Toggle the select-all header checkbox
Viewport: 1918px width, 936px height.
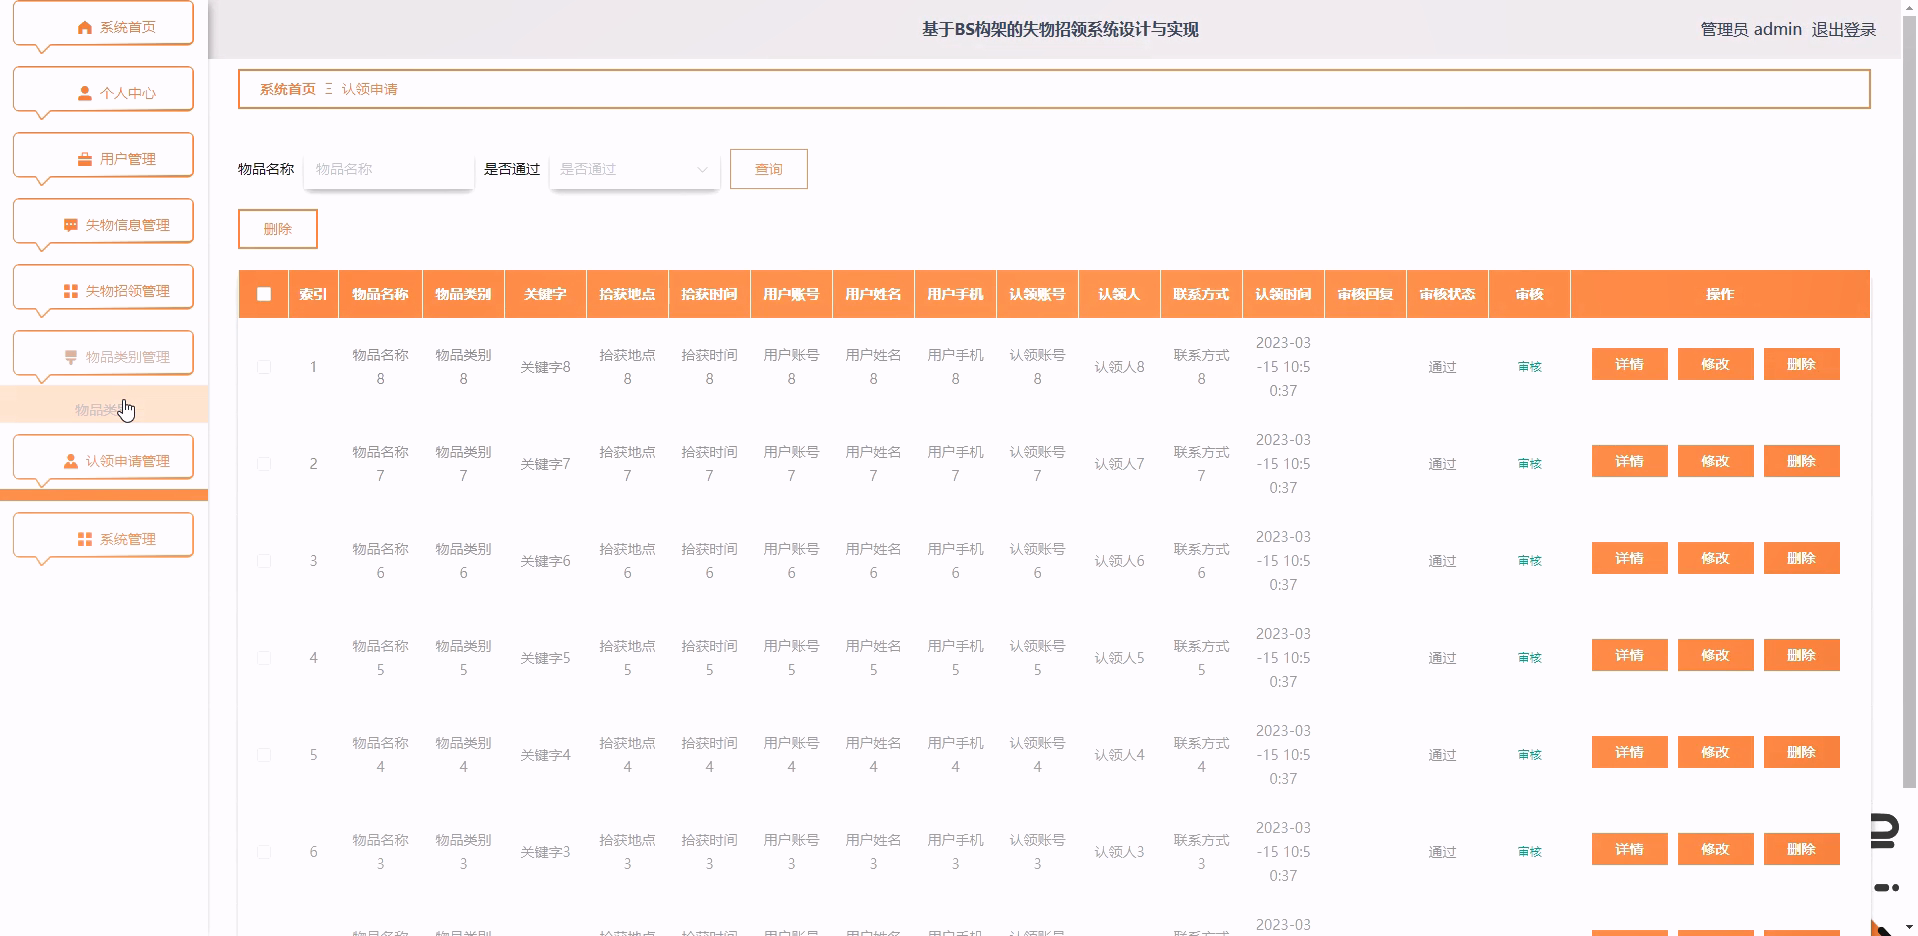[x=264, y=294]
